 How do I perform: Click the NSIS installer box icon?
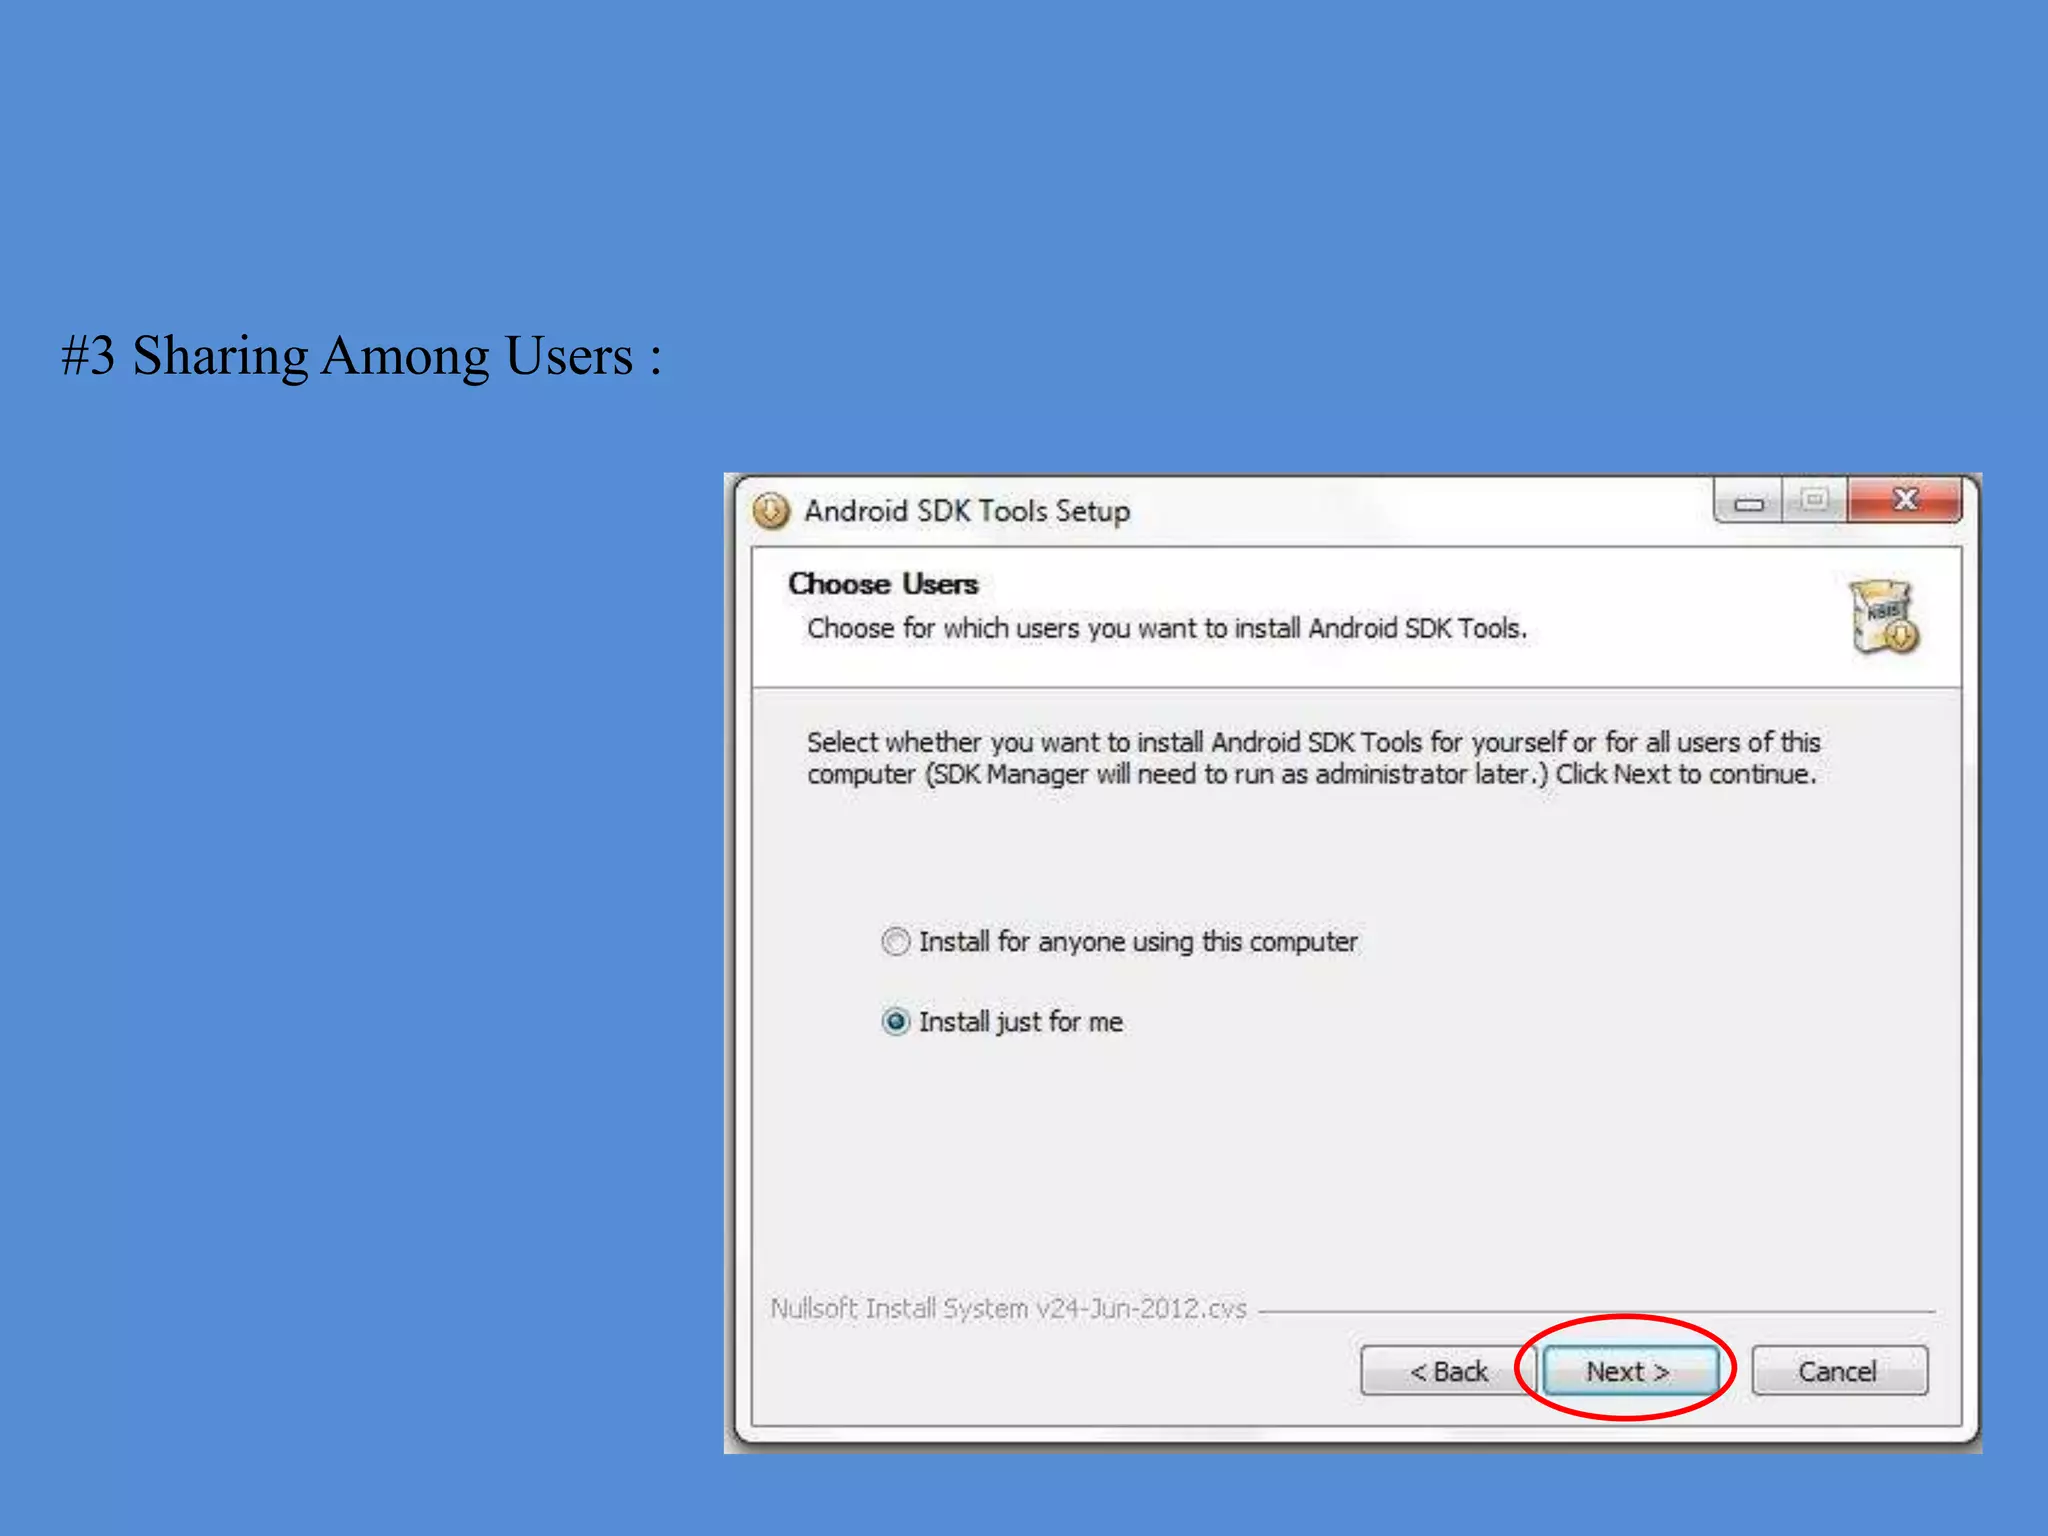tap(1883, 617)
